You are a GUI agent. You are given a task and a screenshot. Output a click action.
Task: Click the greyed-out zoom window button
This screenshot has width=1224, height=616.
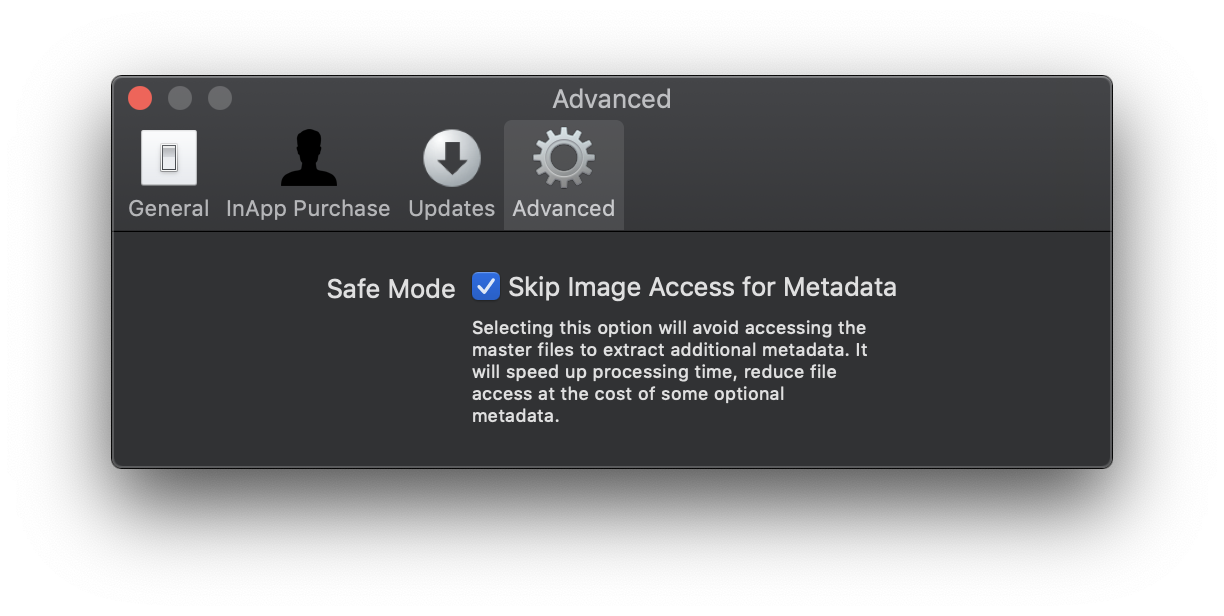[x=220, y=98]
